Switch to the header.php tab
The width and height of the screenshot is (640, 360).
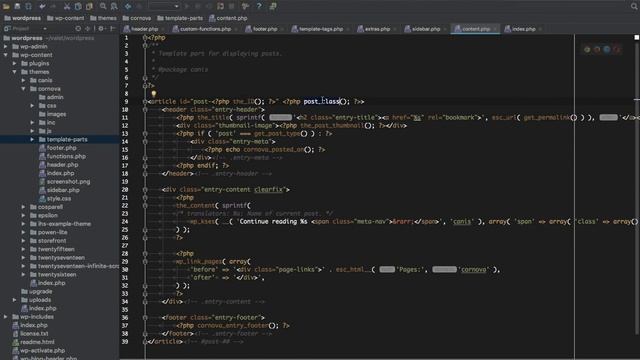tap(144, 29)
